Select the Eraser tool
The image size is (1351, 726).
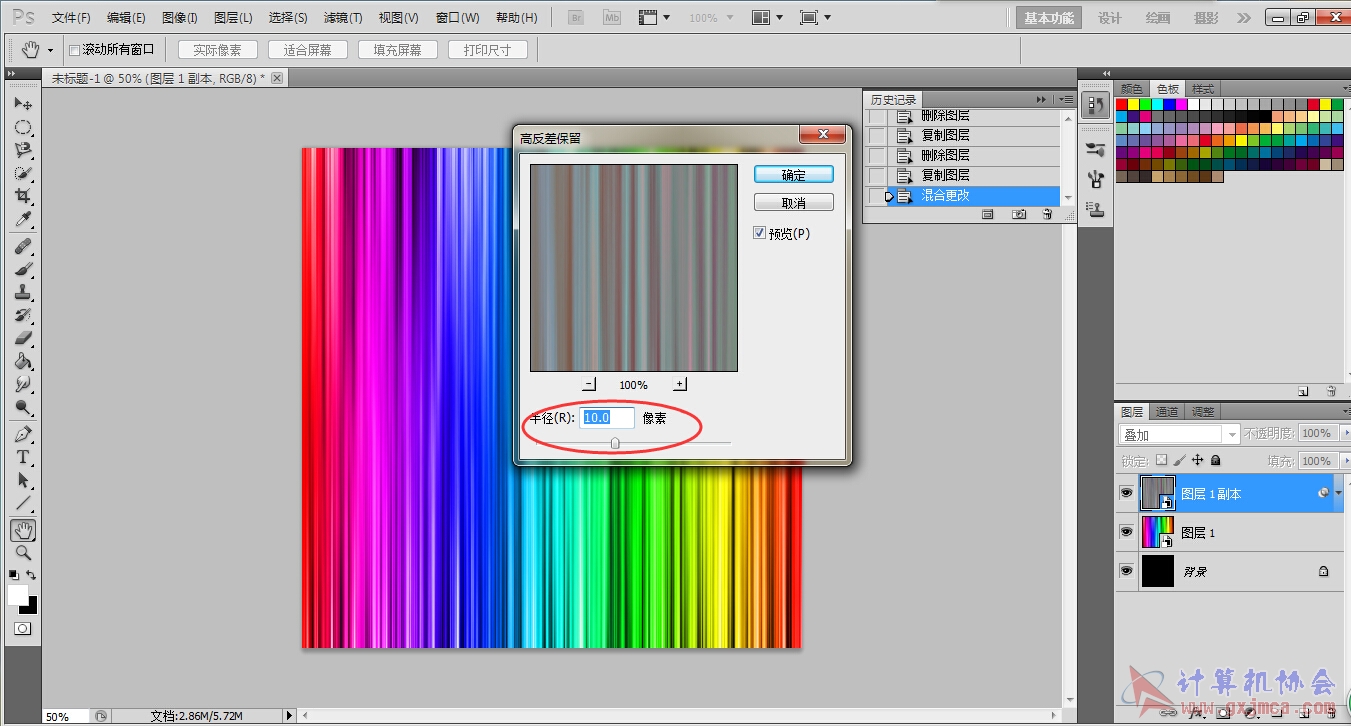click(23, 338)
